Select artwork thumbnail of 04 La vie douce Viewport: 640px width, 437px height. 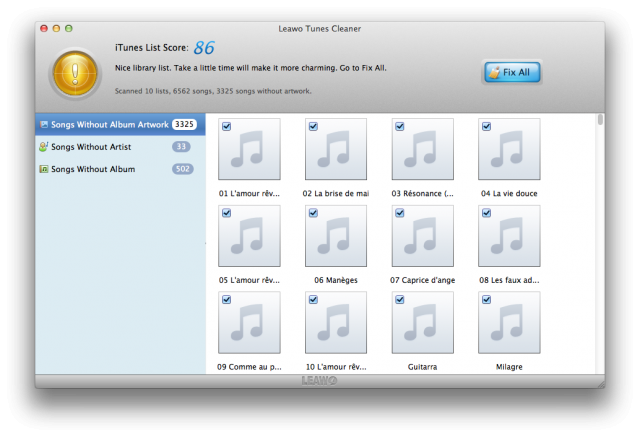pyautogui.click(x=509, y=149)
